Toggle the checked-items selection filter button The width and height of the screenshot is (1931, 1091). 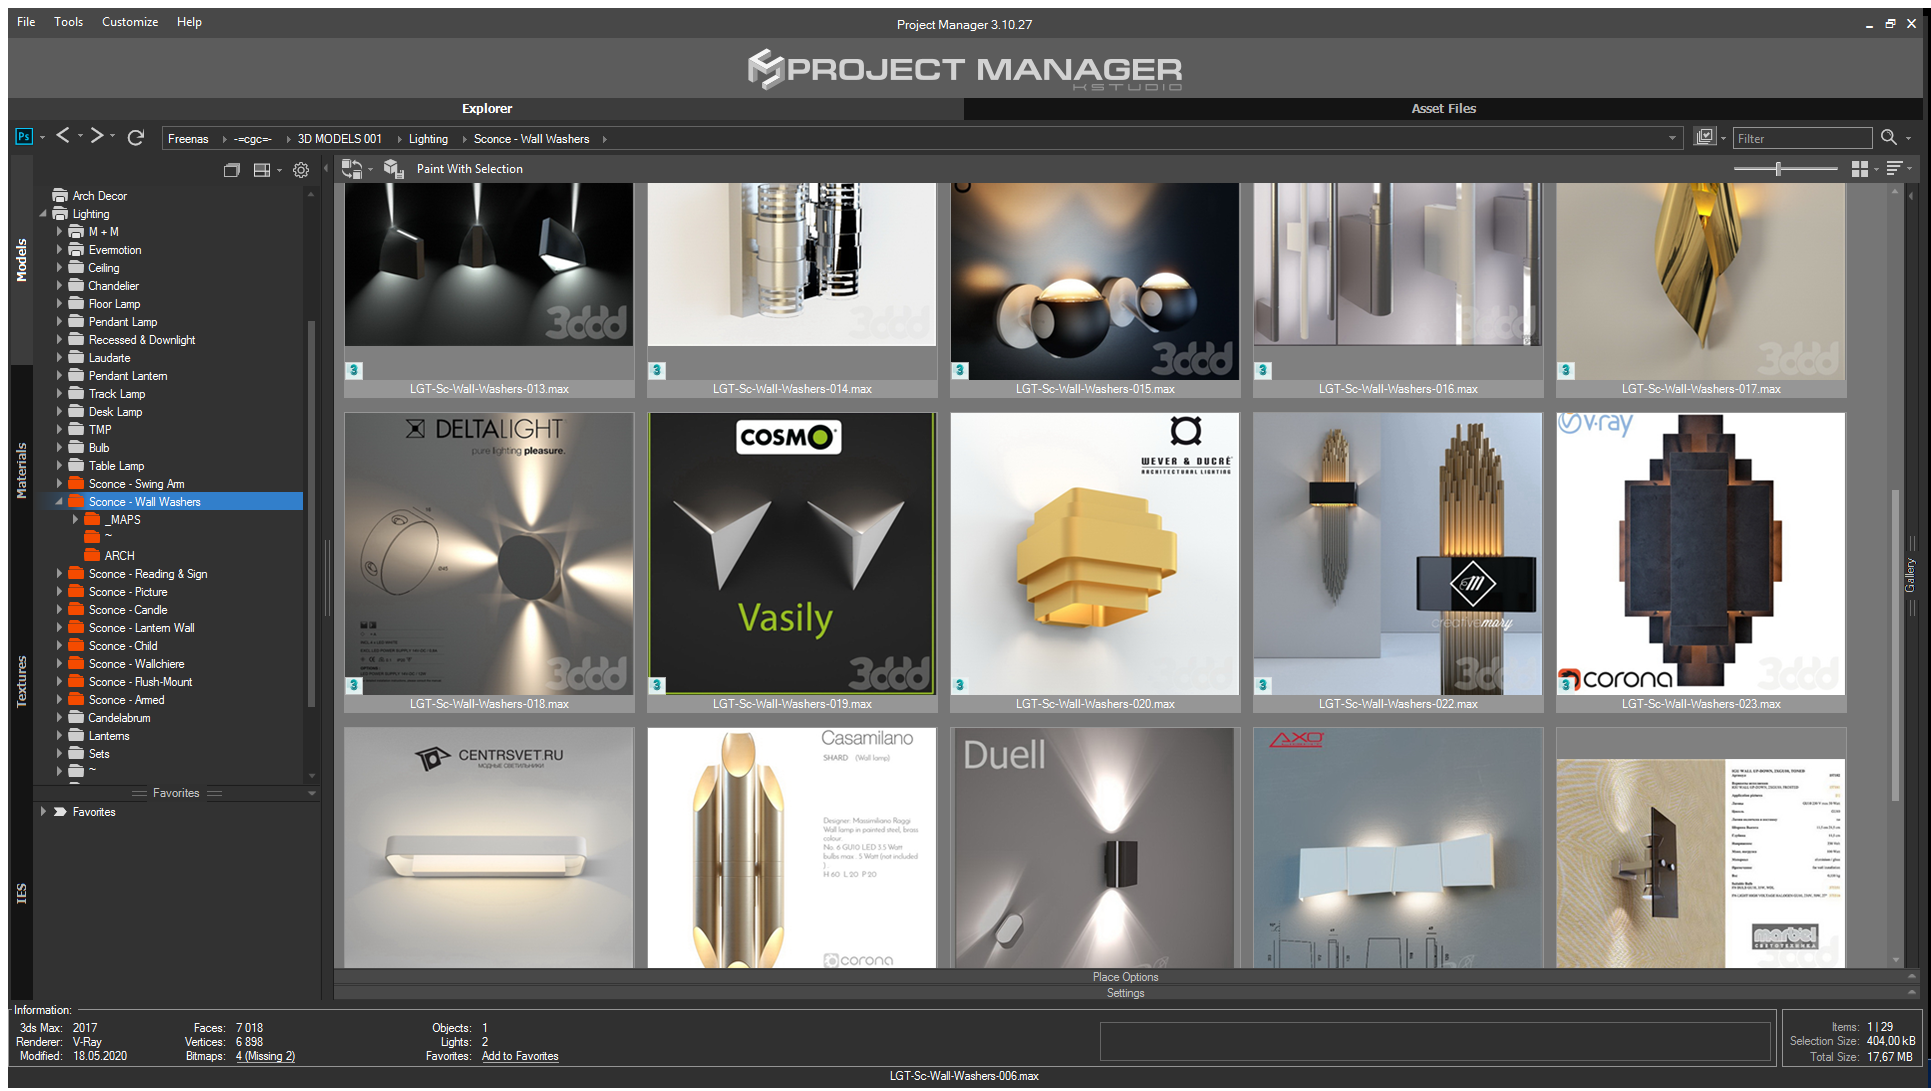tap(1705, 137)
